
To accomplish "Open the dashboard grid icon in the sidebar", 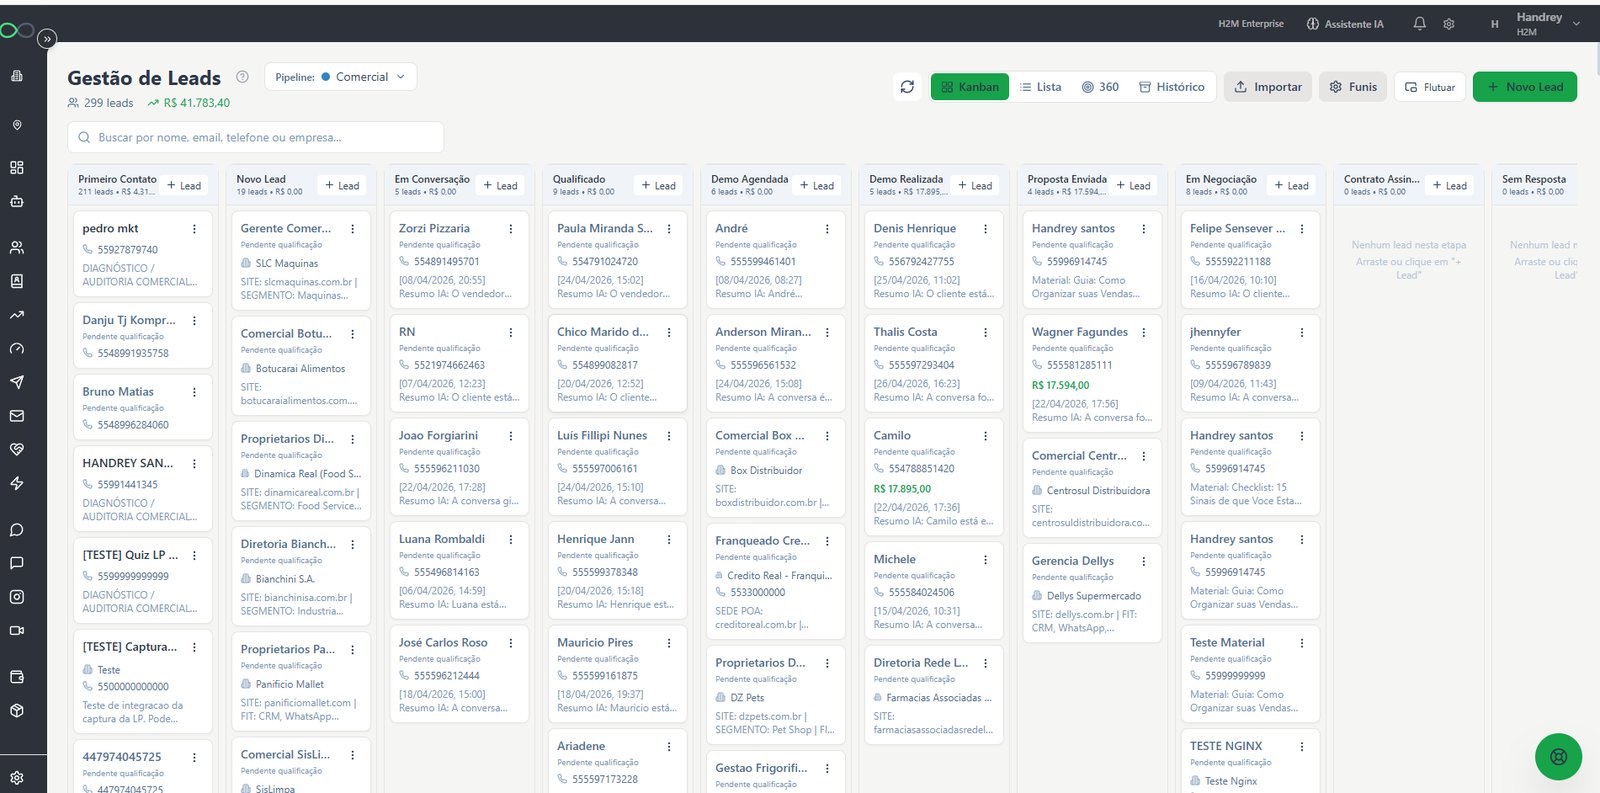I will click(17, 168).
